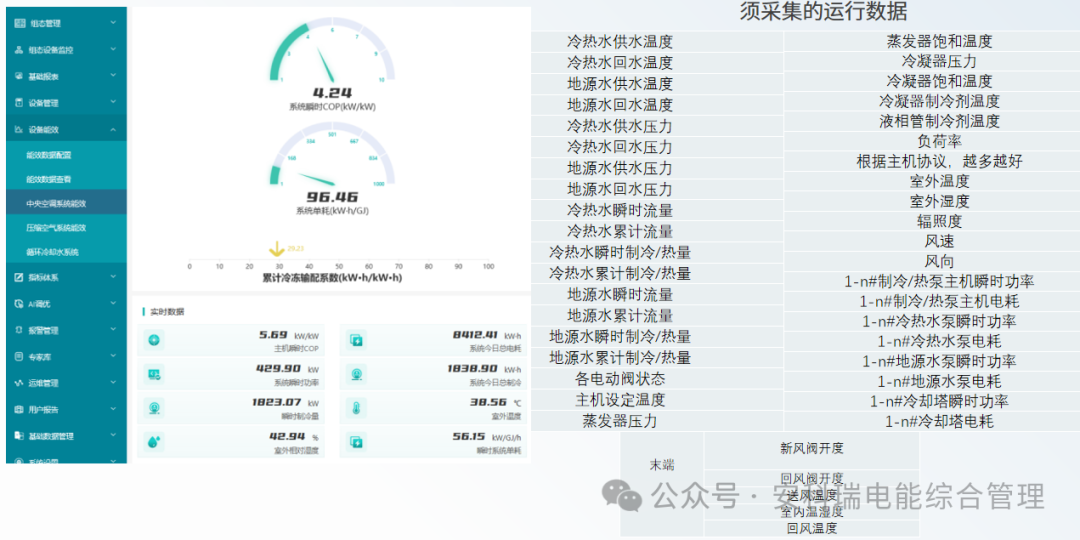Open the 能效数据查看 submenu item
Viewport: 1080px width, 540px height.
coord(66,179)
